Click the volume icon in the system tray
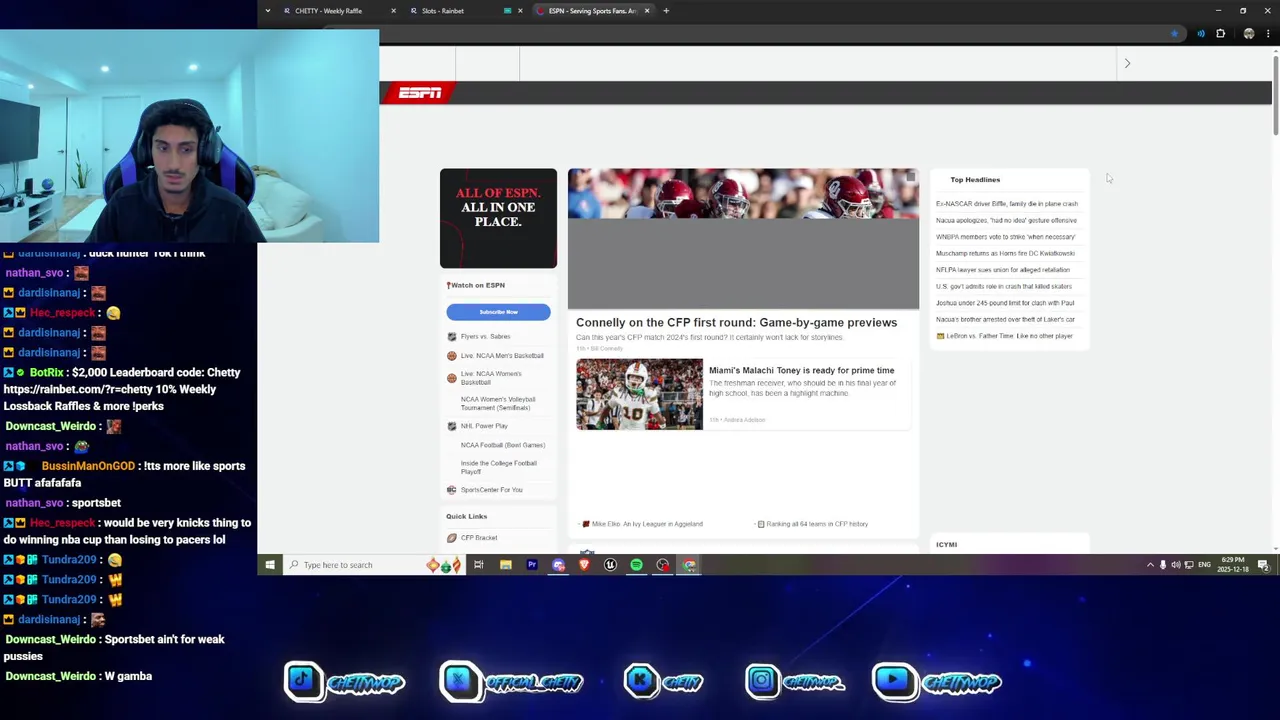 click(1176, 565)
